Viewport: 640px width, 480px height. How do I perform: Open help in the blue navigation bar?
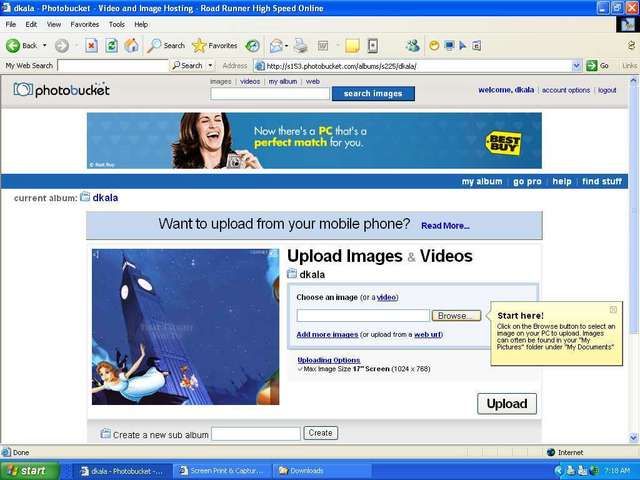[x=562, y=181]
